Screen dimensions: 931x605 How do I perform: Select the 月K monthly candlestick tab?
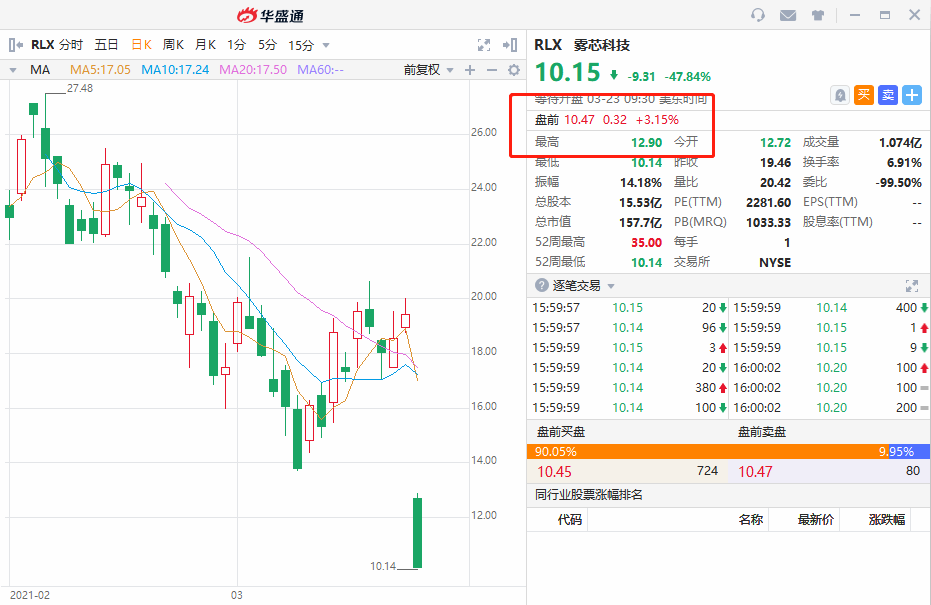point(205,45)
